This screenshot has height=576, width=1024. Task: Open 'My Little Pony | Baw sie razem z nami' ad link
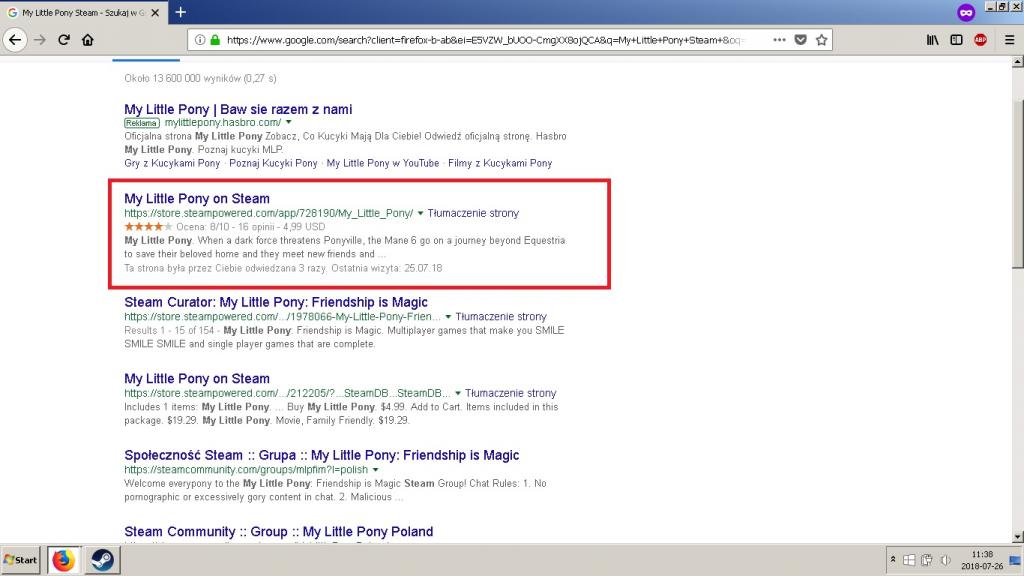tap(238, 109)
